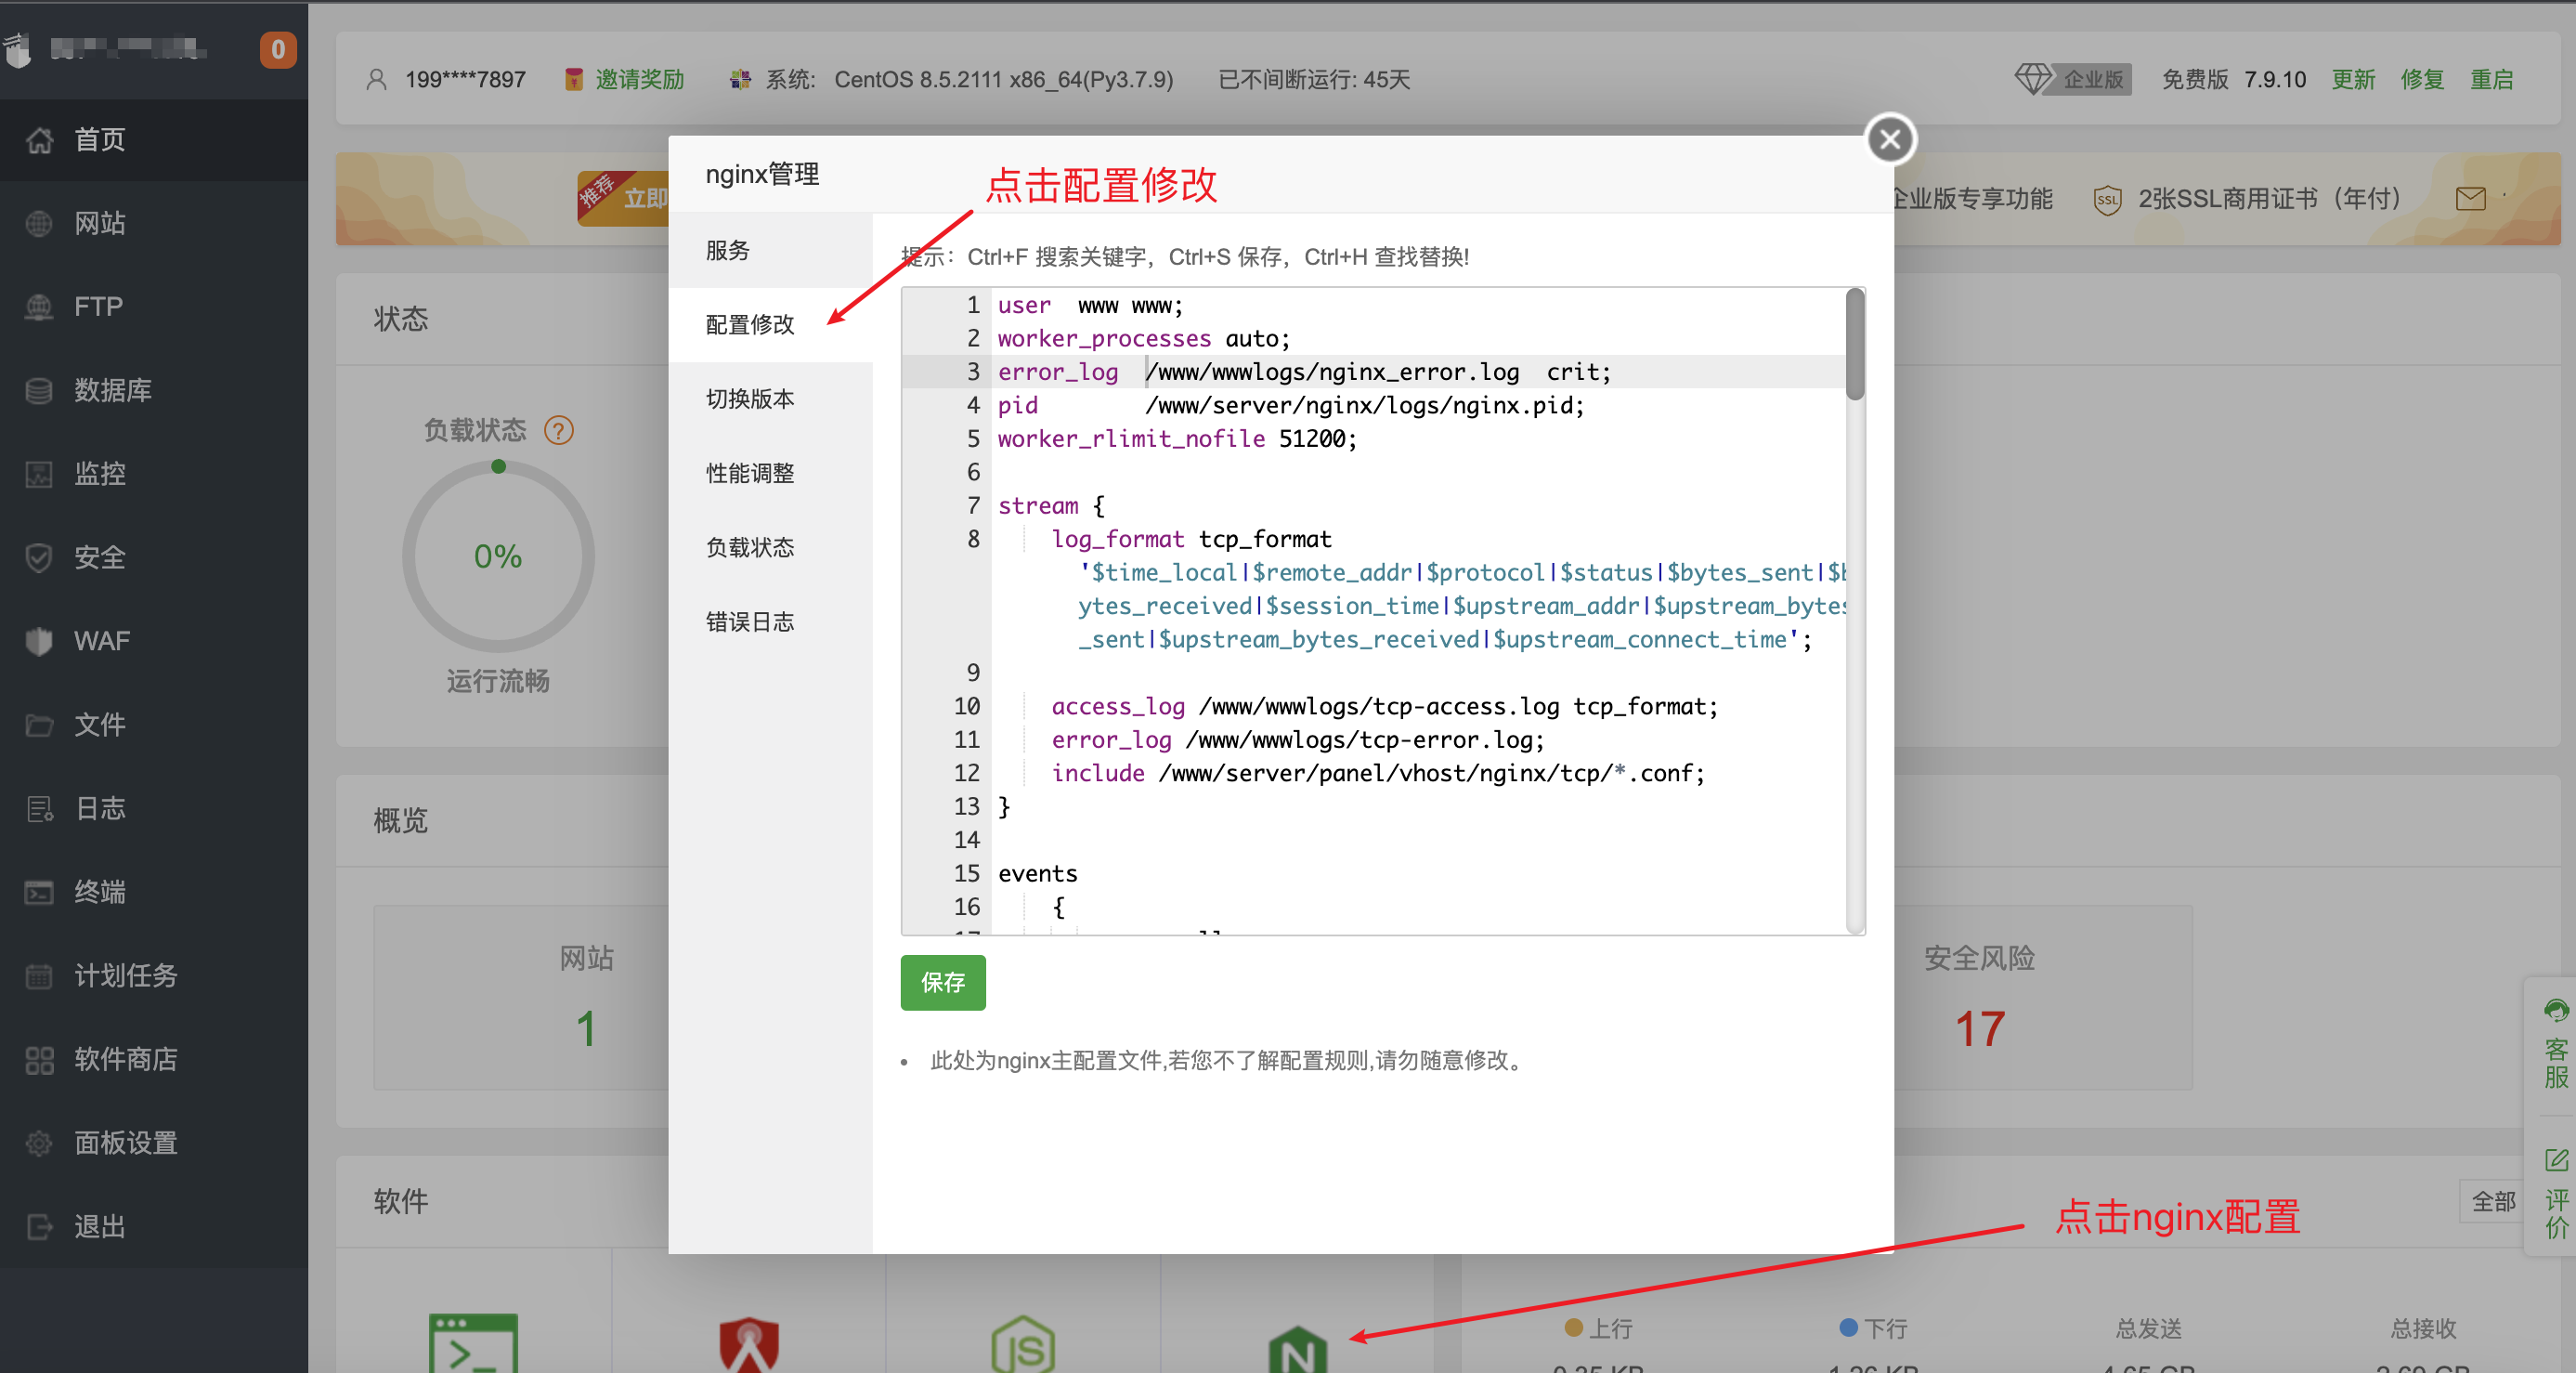Click the green 保存 button
This screenshot has height=1373, width=2576.
click(942, 982)
